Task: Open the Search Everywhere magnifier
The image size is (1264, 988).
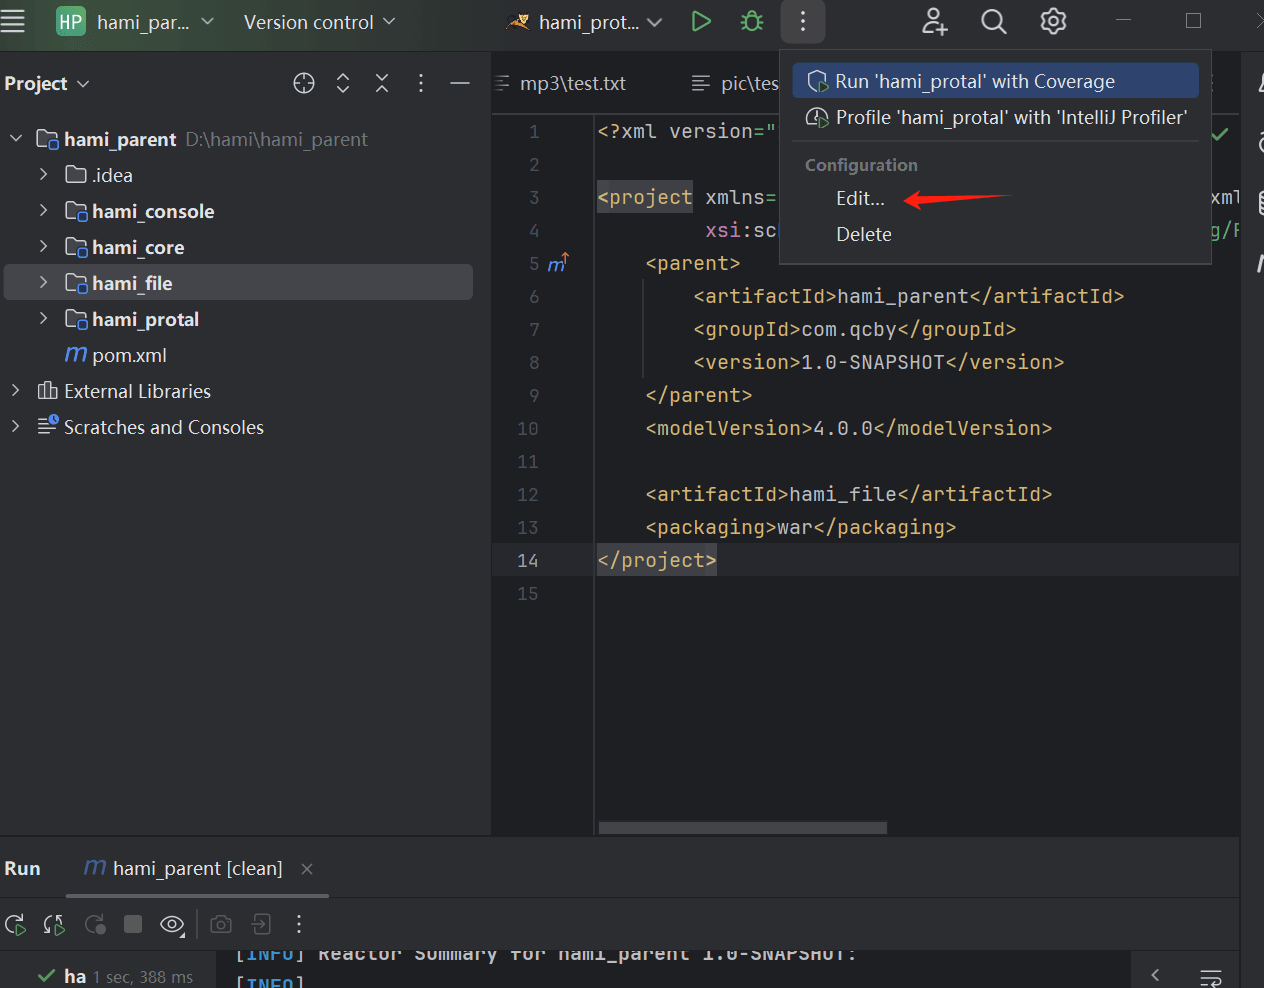Action: (993, 21)
